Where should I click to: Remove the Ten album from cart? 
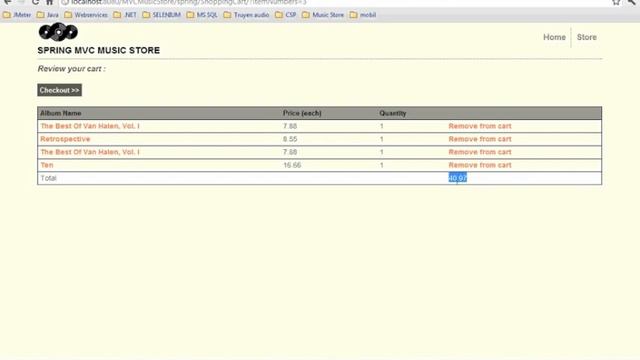(480, 165)
